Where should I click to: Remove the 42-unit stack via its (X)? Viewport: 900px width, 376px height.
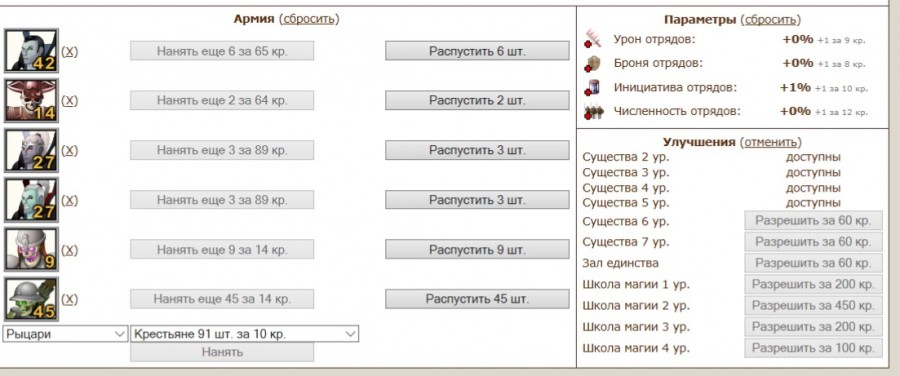[x=69, y=52]
